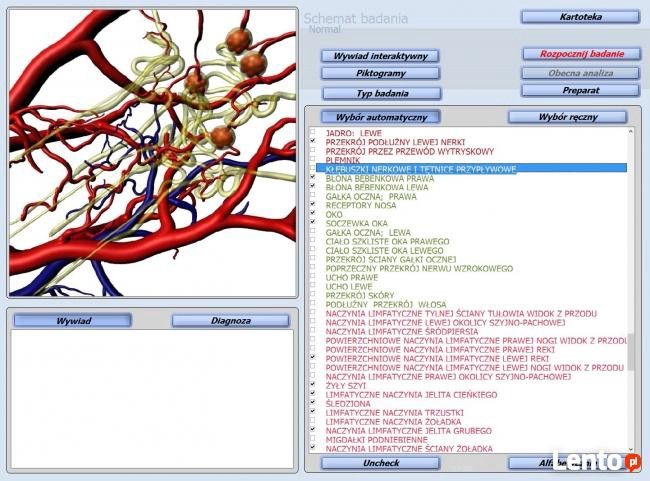This screenshot has width=650, height=481.
Task: Open the Kartoteka card file
Action: (x=580, y=17)
